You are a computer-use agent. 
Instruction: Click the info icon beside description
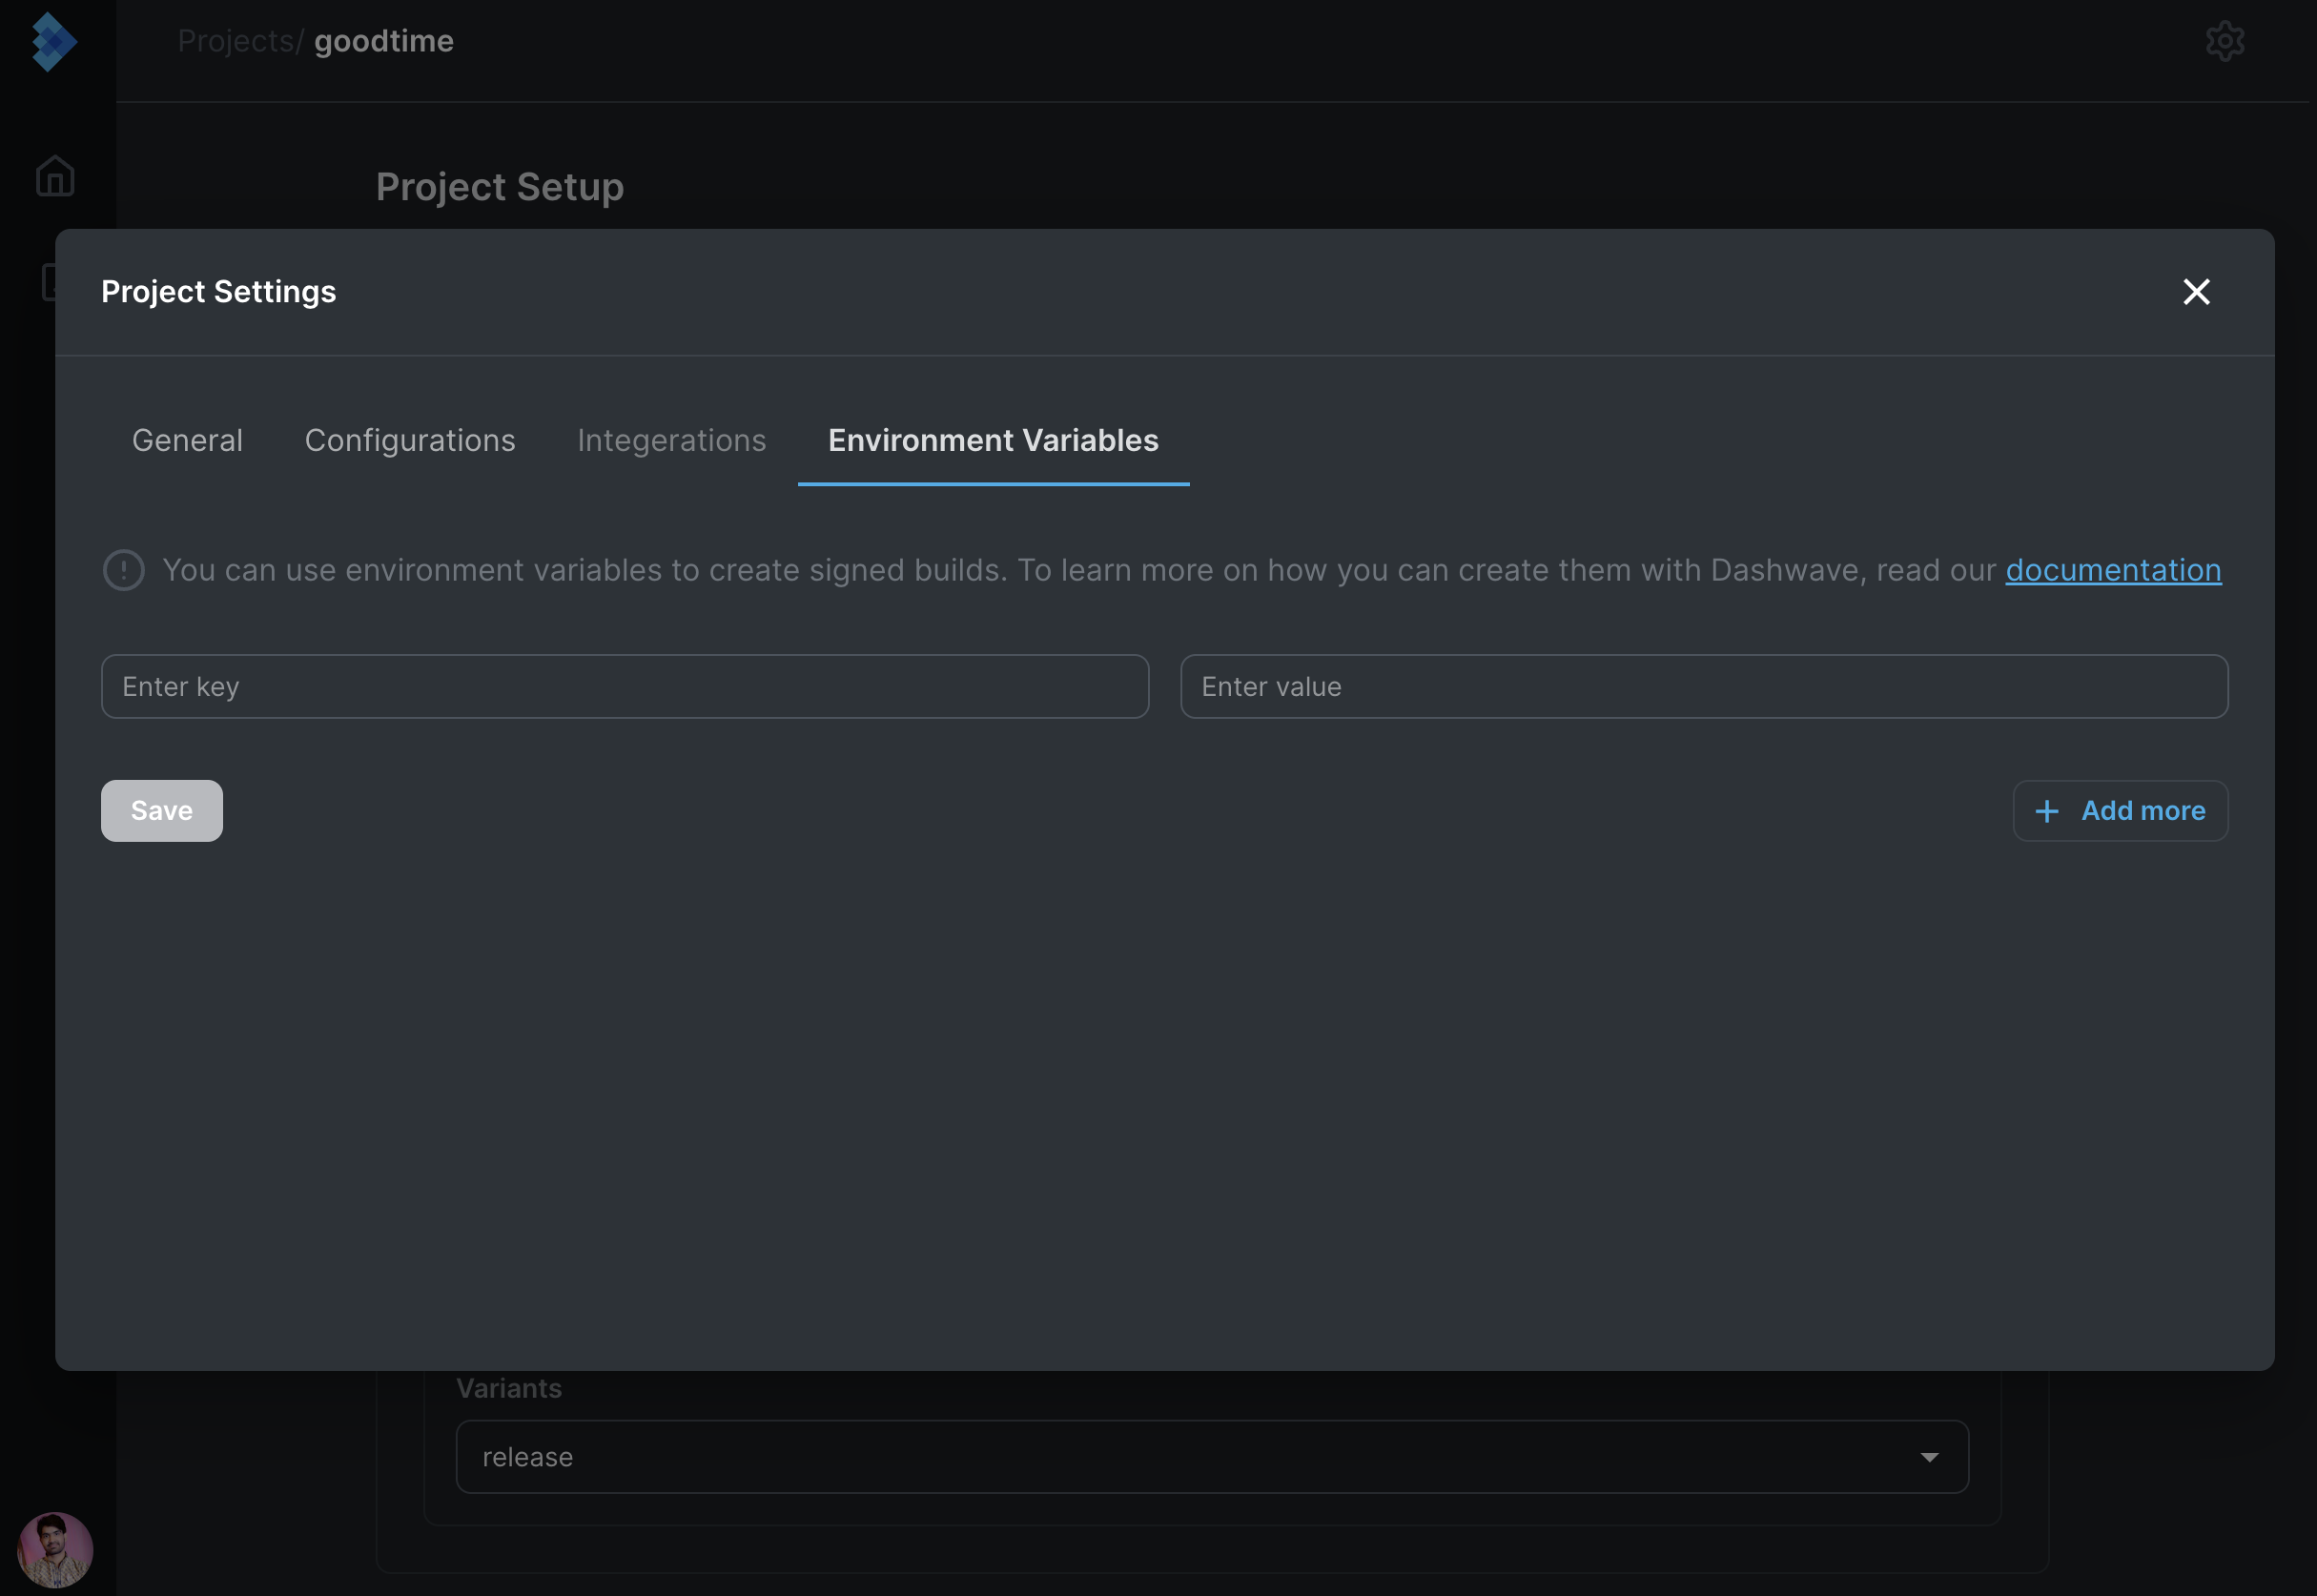point(124,570)
